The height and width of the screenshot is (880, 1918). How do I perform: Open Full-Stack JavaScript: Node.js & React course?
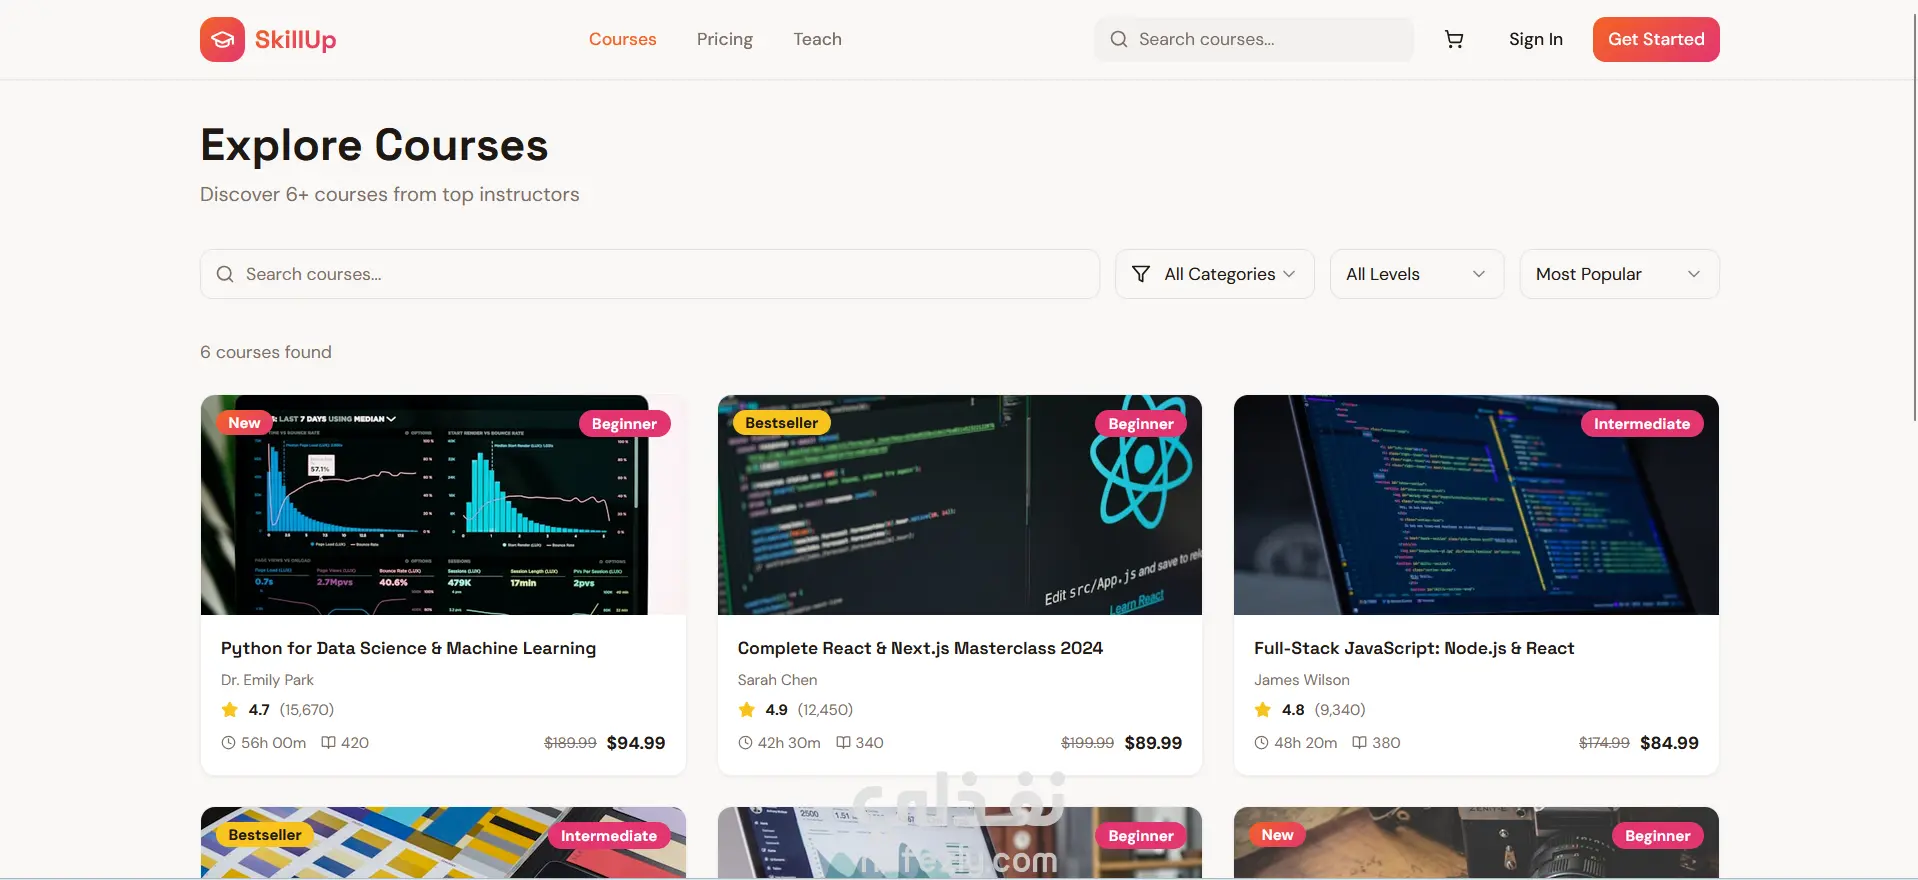click(x=1414, y=648)
